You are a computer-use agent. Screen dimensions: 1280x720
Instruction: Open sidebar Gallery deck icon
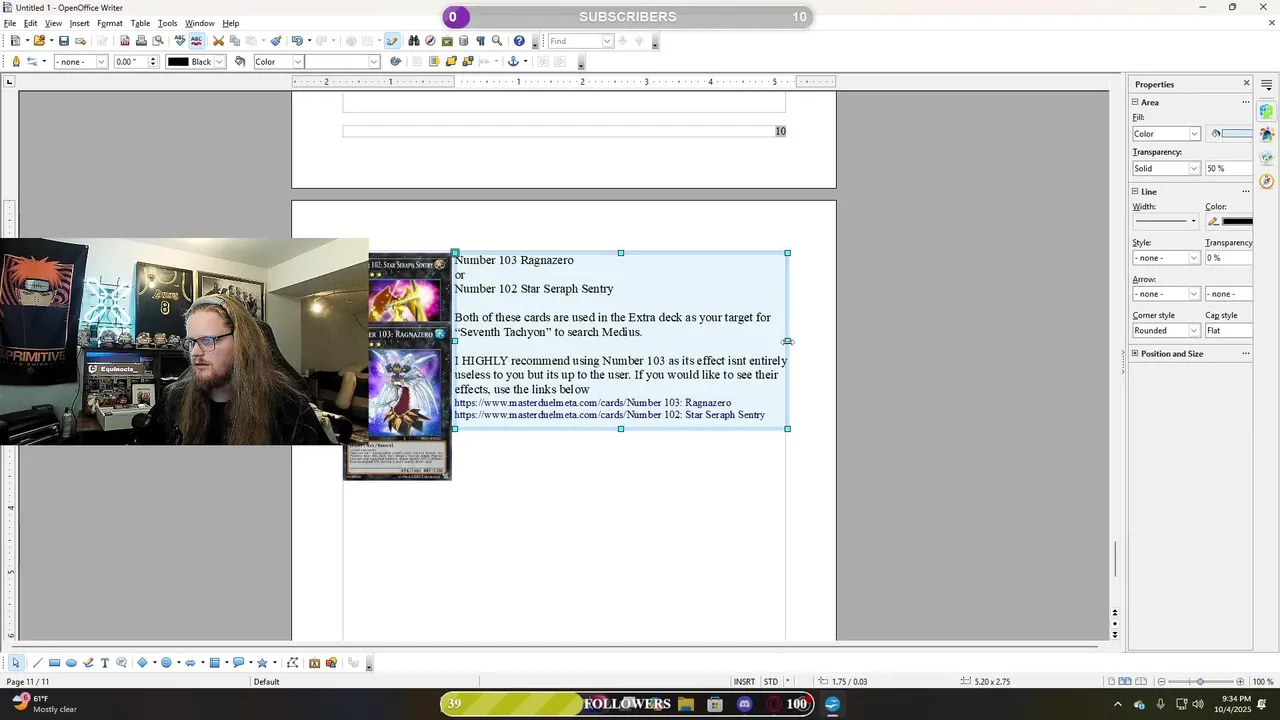pos(1267,158)
